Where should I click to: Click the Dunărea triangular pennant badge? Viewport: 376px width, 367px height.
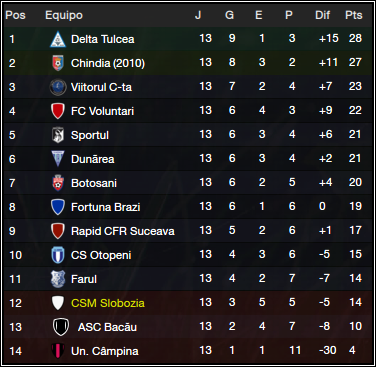[x=58, y=159]
